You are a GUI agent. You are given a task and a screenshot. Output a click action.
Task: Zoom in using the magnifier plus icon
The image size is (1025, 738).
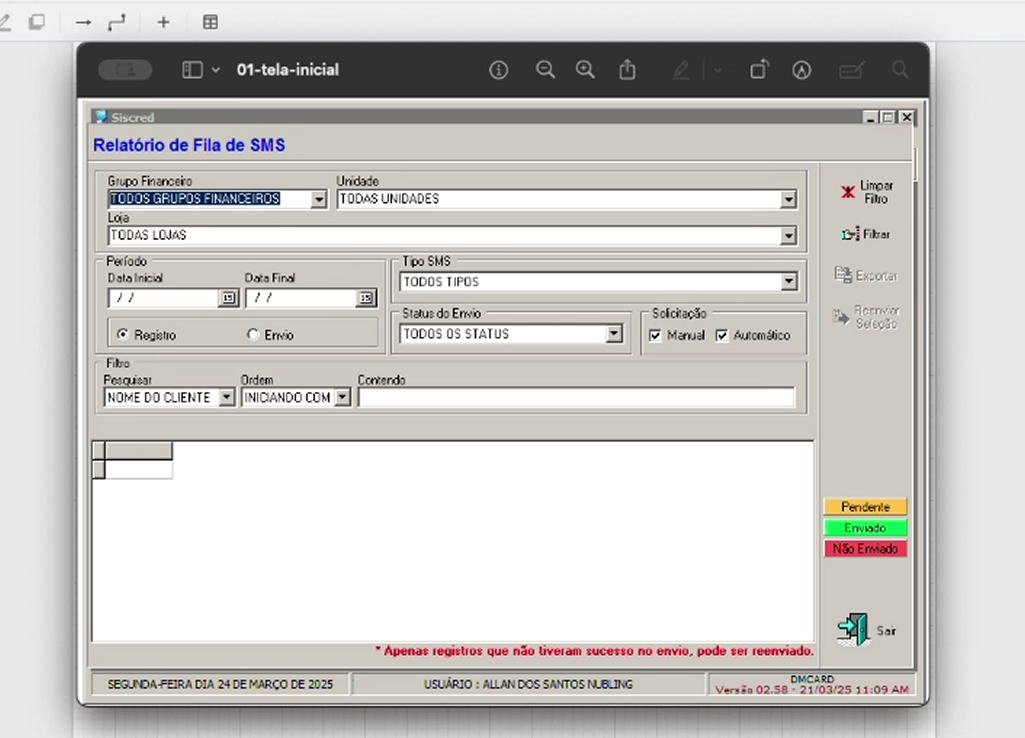point(585,70)
